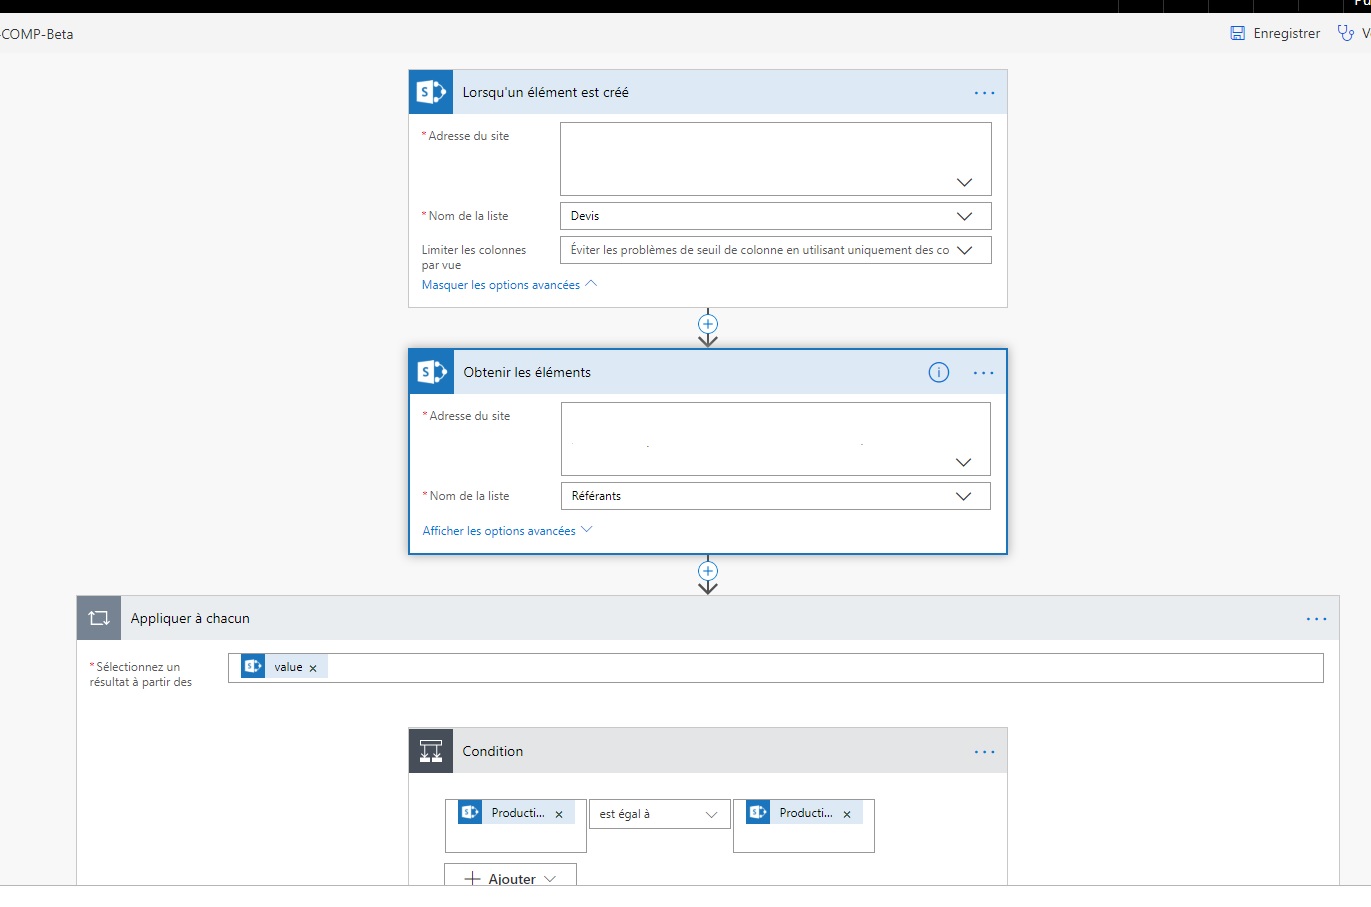Click the 'Lorsqu'un élément est créé' header title
Screen dimensions: 1371x907
[546, 92]
